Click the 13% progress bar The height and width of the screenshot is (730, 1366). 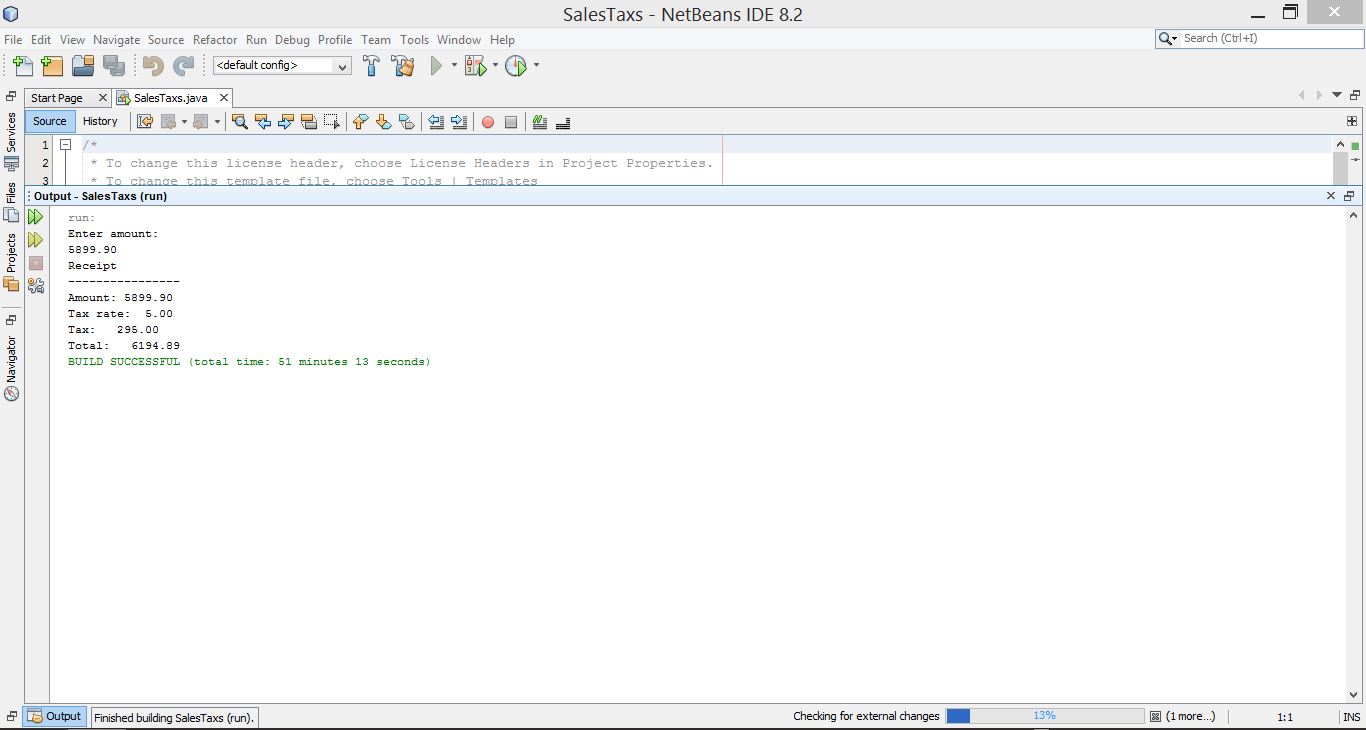tap(1044, 716)
